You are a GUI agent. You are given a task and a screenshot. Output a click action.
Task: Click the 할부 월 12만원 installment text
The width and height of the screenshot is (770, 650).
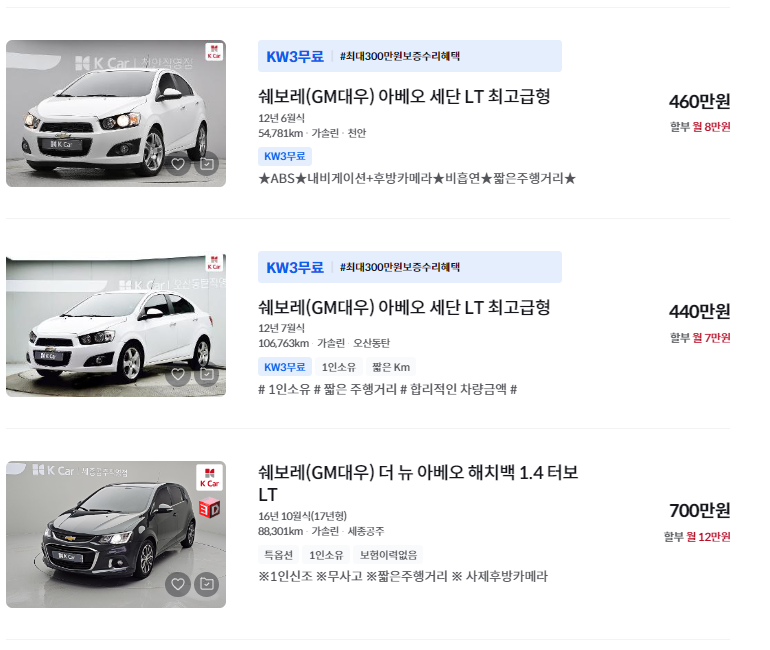[x=697, y=537]
